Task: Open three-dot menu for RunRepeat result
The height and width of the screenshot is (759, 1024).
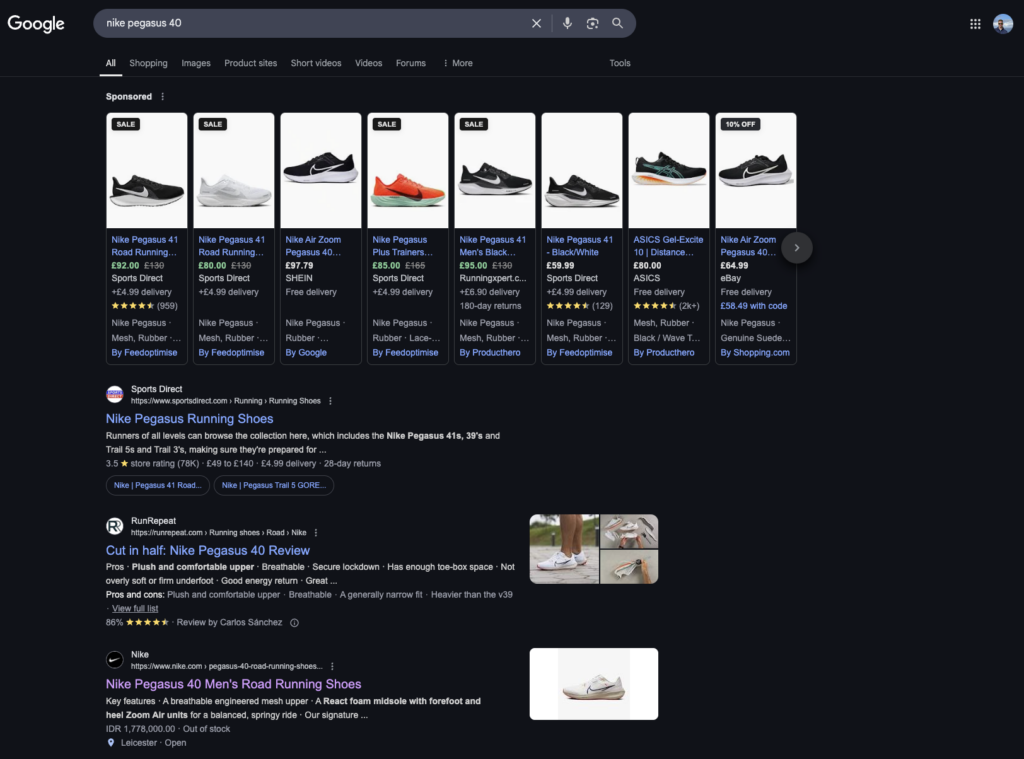Action: coord(316,533)
